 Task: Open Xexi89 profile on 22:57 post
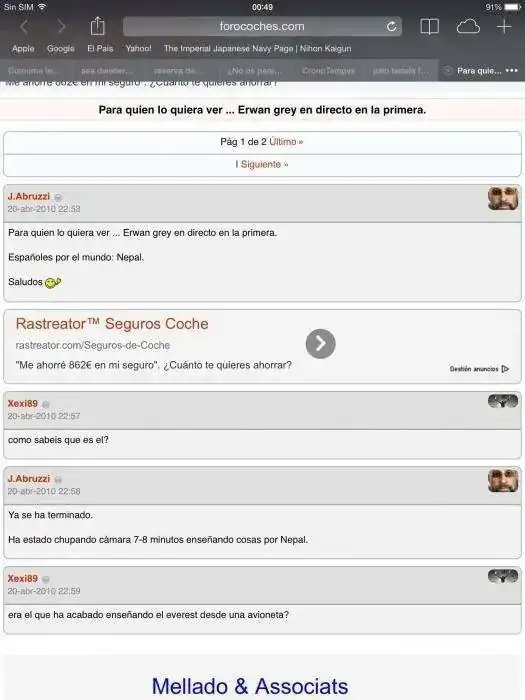pyautogui.click(x=23, y=404)
